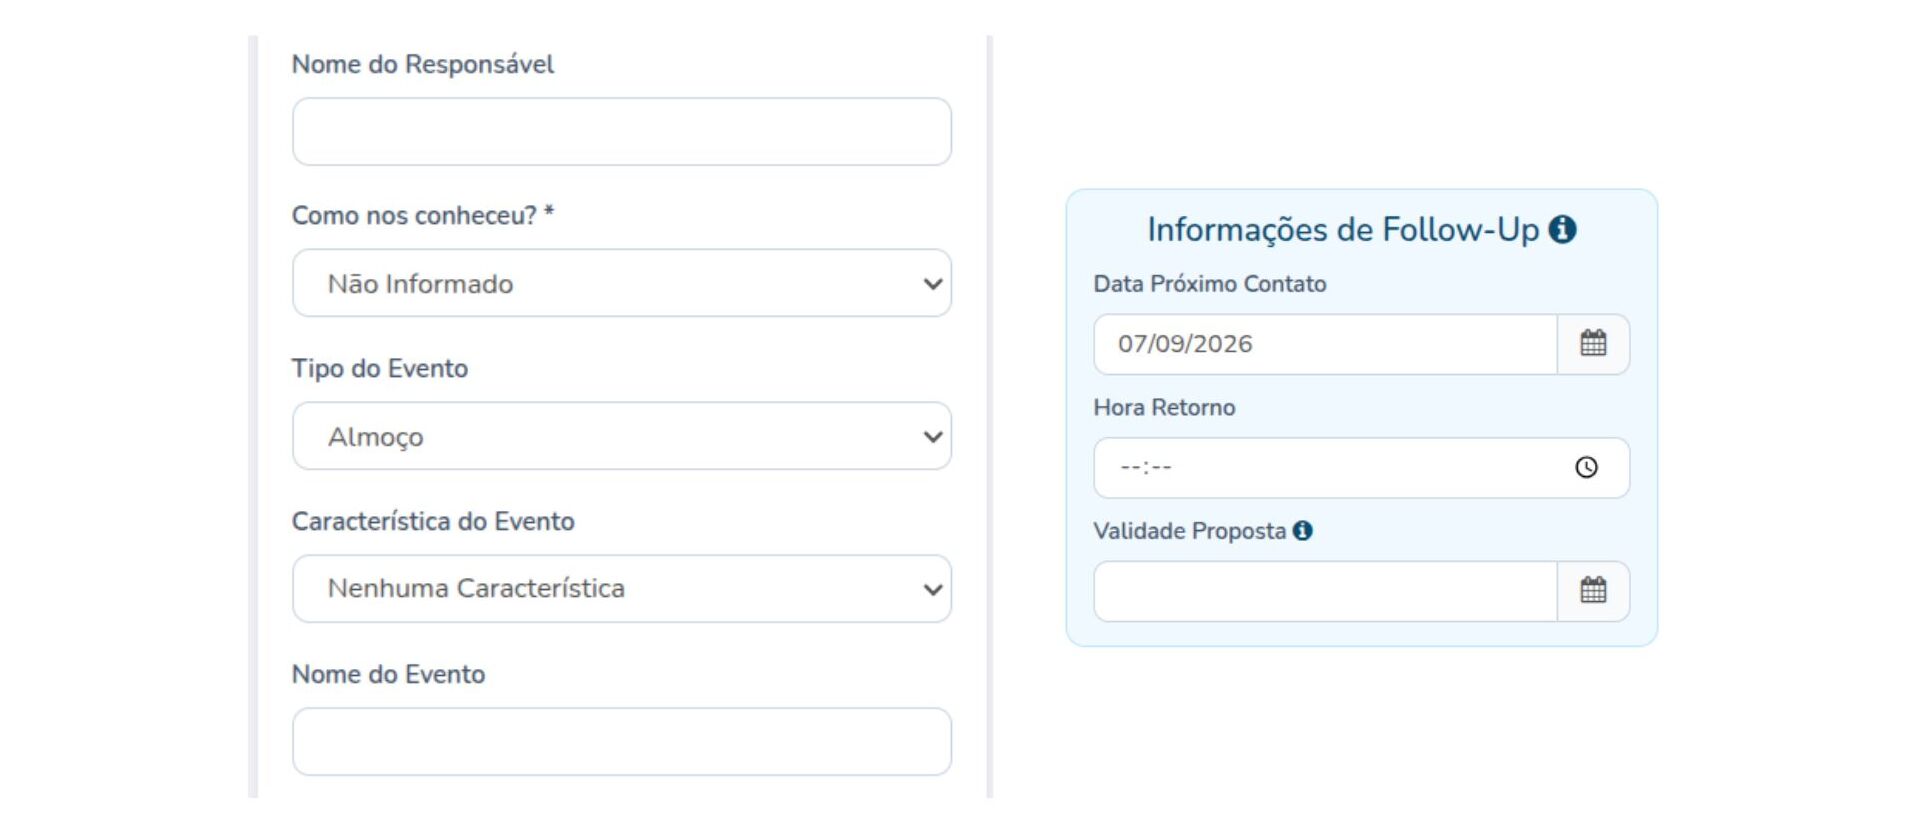Open calendar picker for Validade Proposta

pos(1593,591)
